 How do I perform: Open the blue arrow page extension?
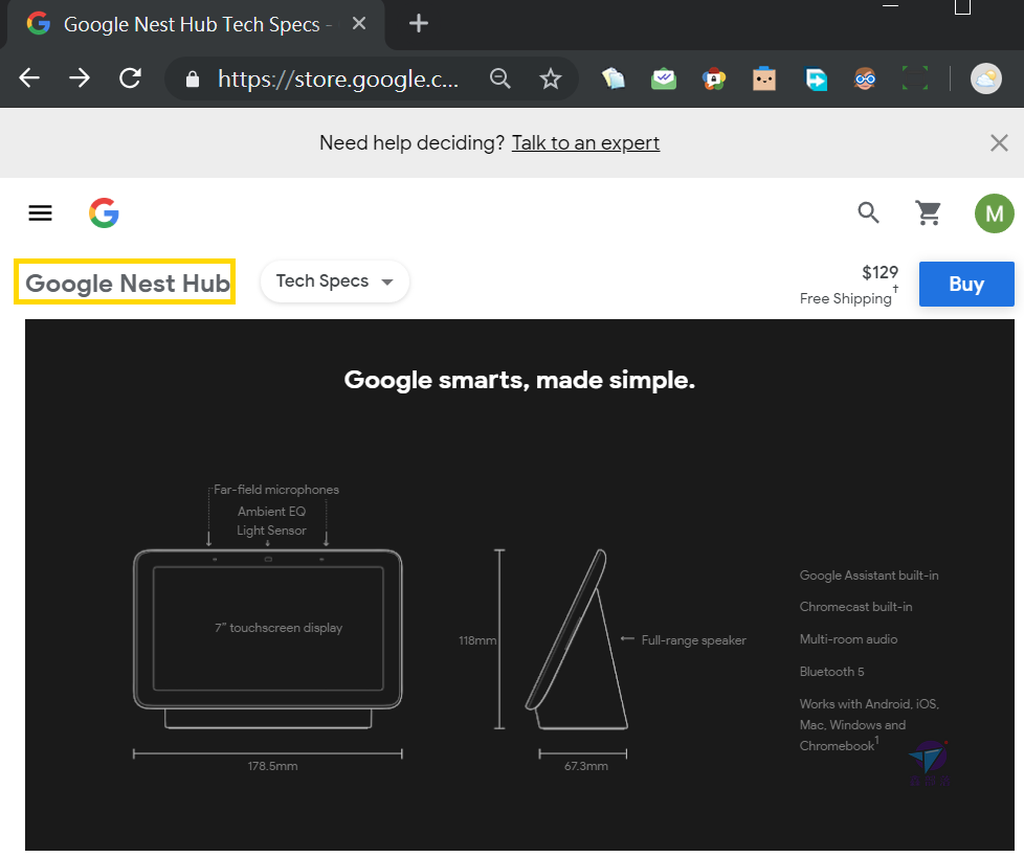[815, 79]
